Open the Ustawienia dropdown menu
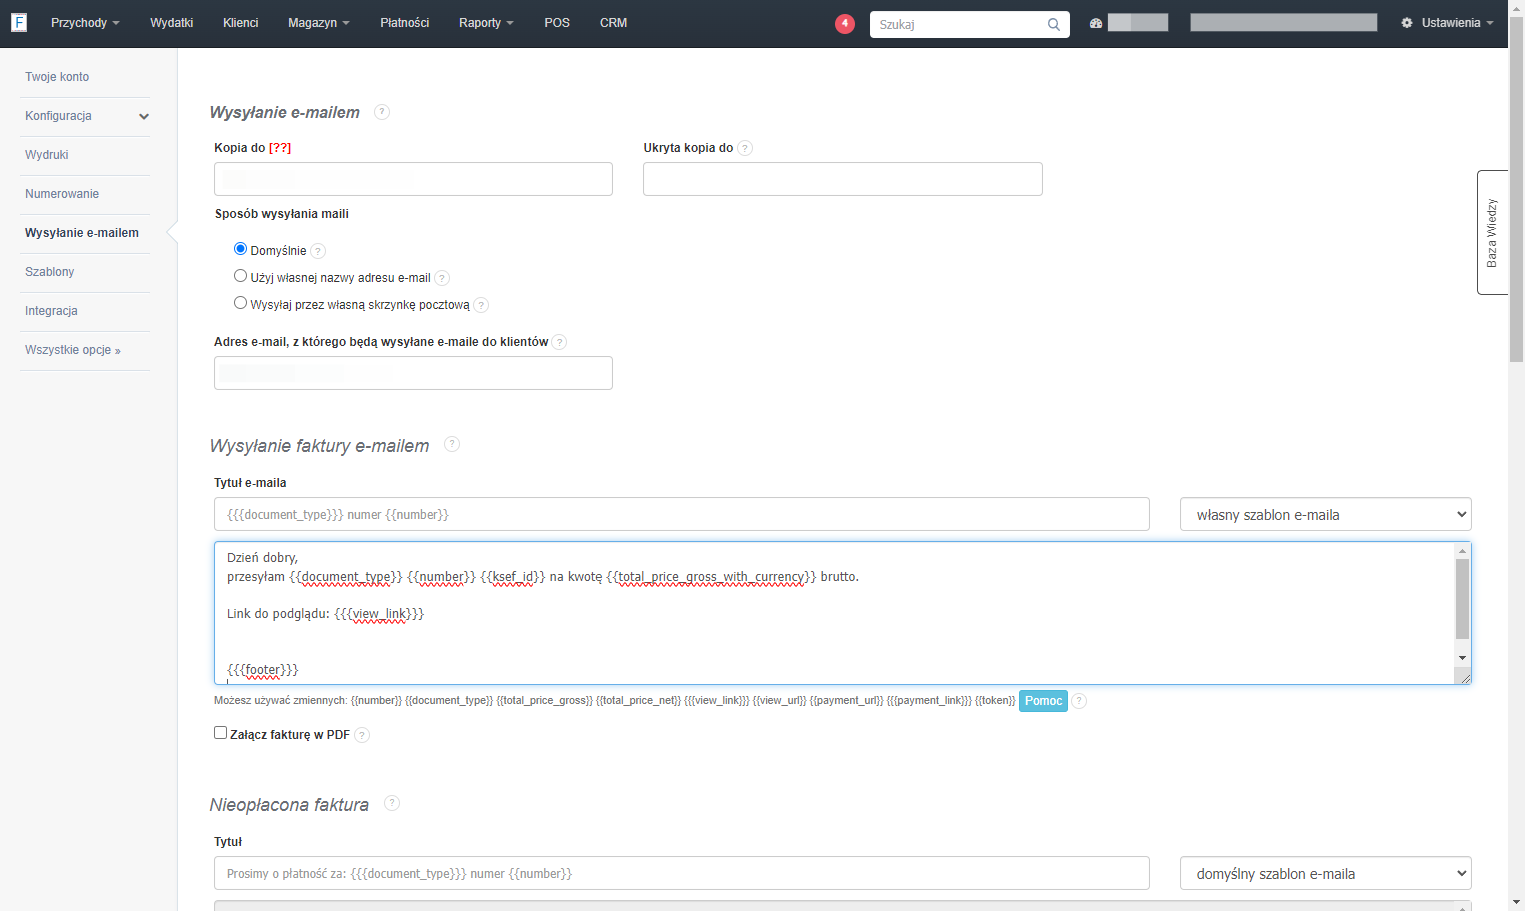The image size is (1525, 911). 1447,23
